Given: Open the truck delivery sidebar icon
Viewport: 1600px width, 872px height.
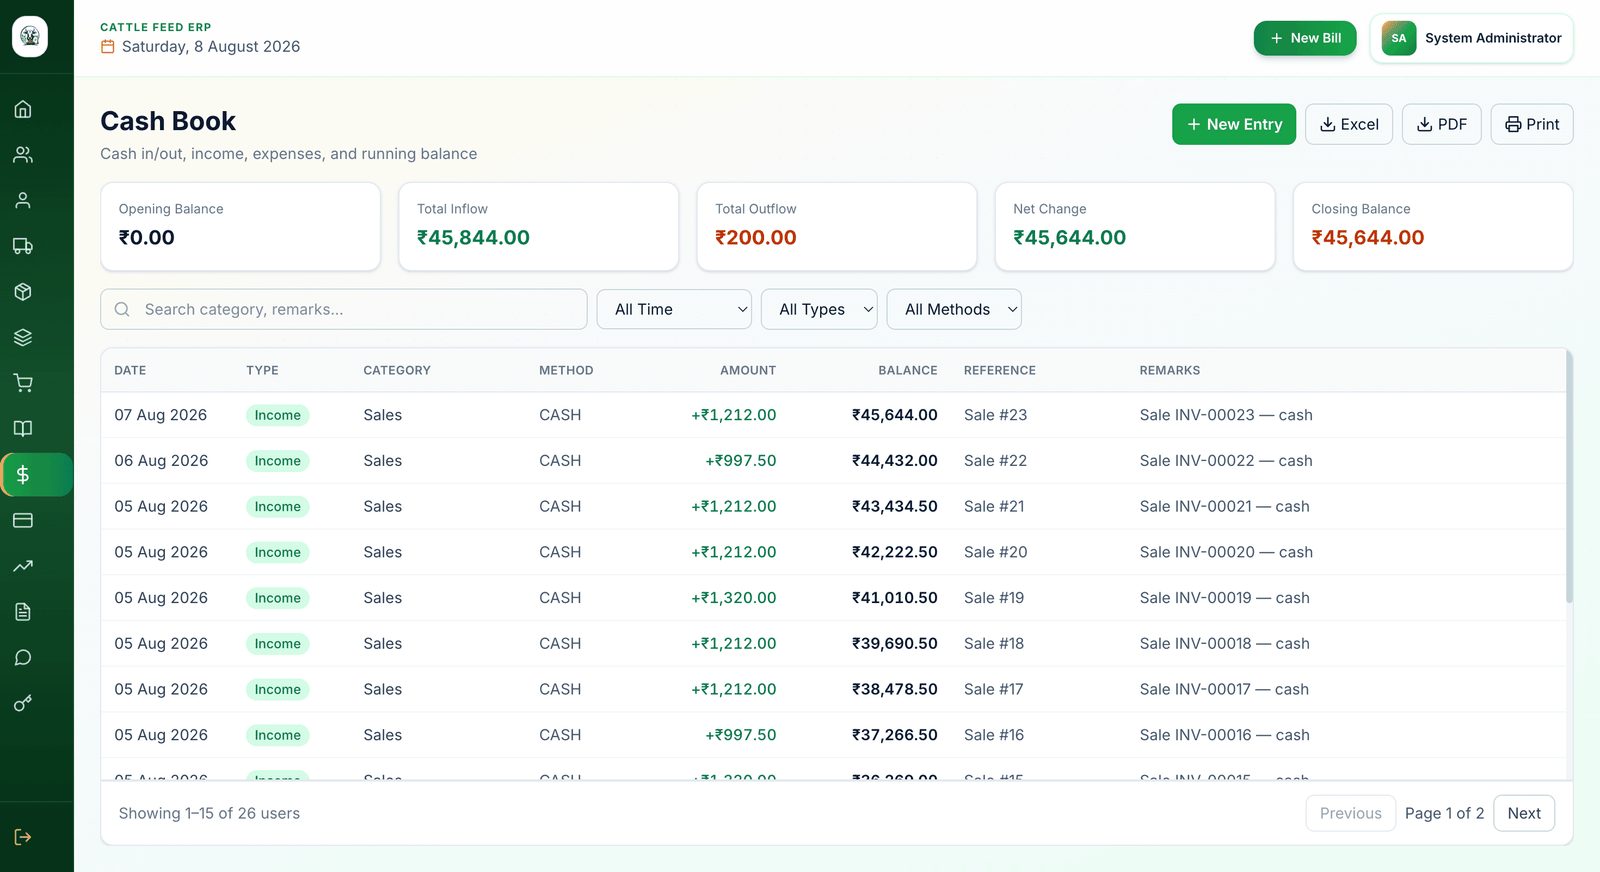Looking at the screenshot, I should tap(23, 246).
